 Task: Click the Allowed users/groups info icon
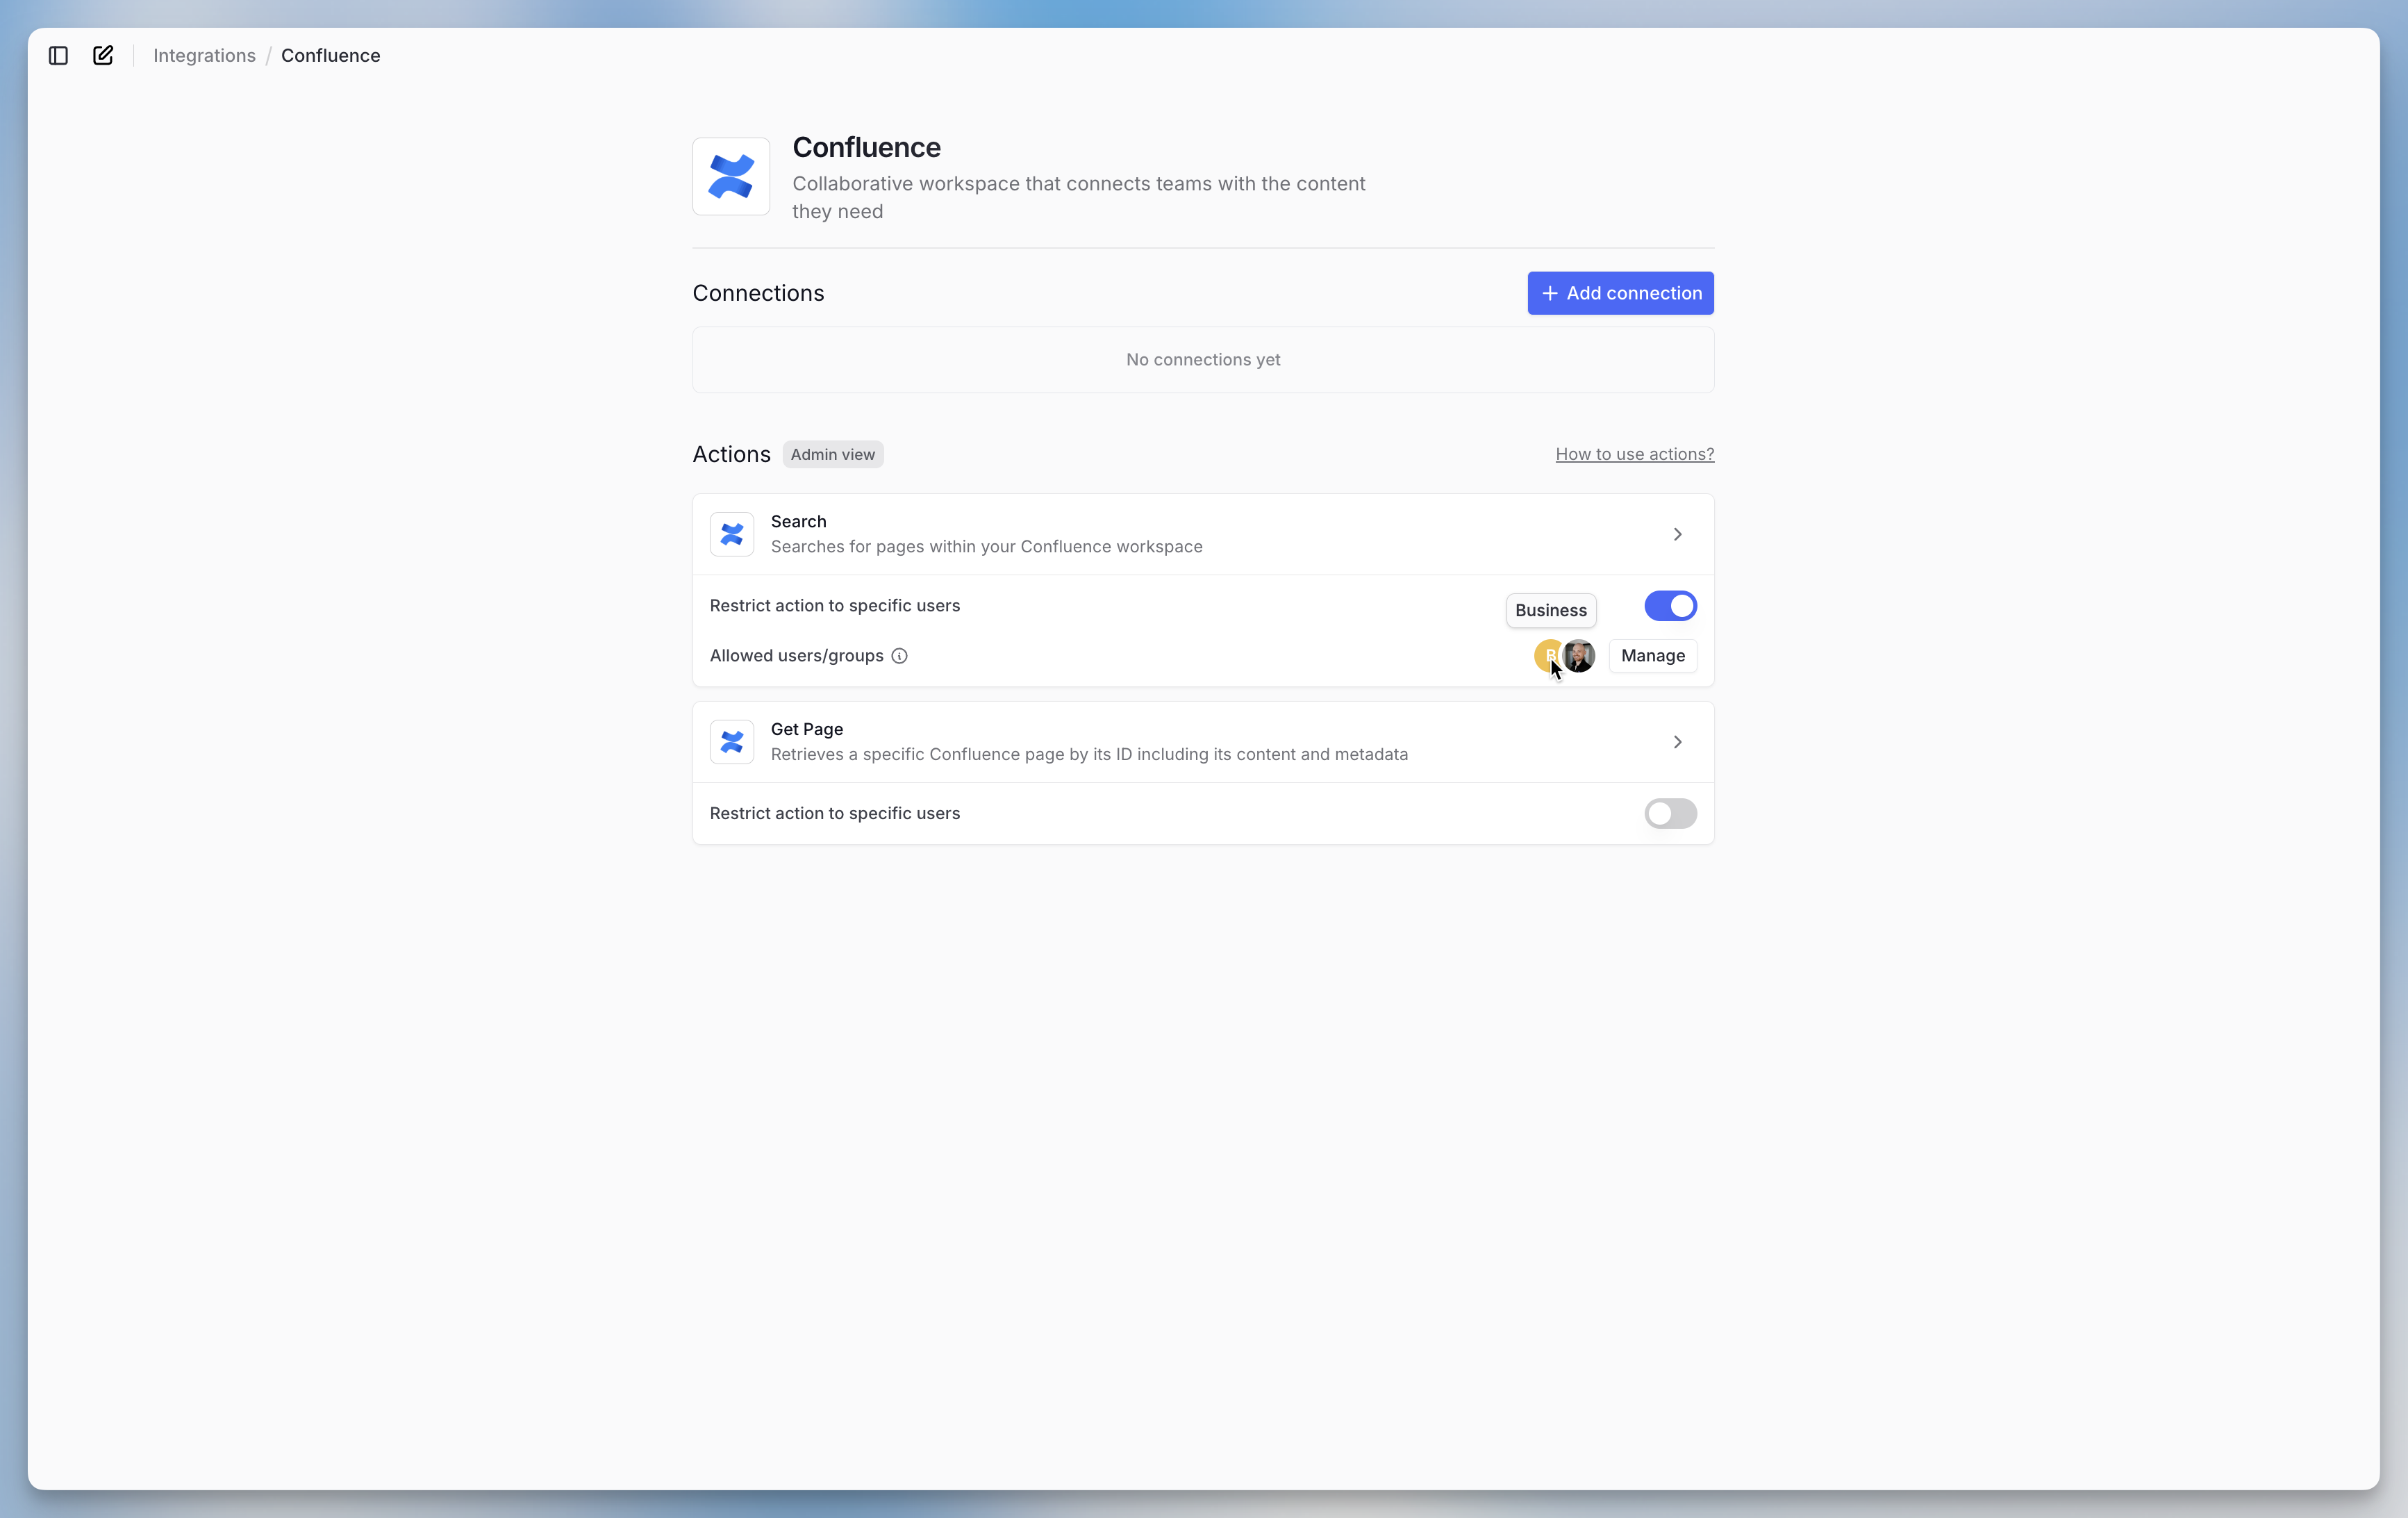(x=899, y=656)
